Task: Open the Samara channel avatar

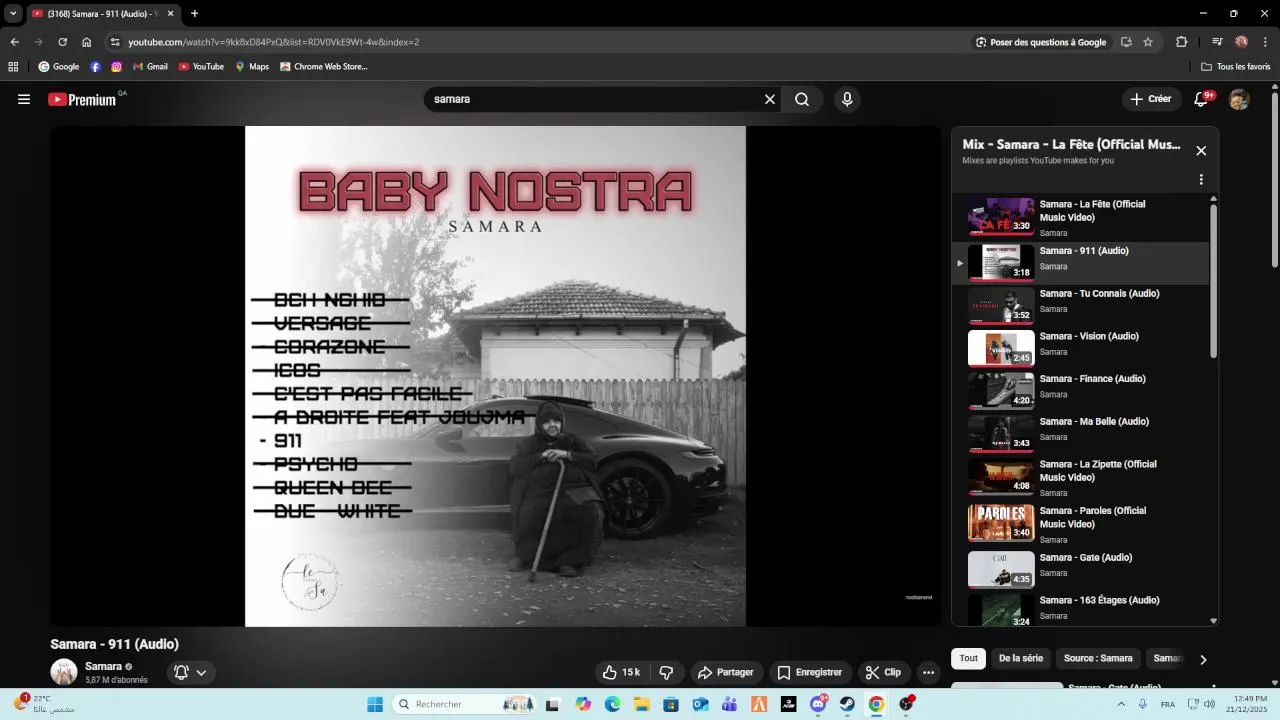Action: [64, 672]
